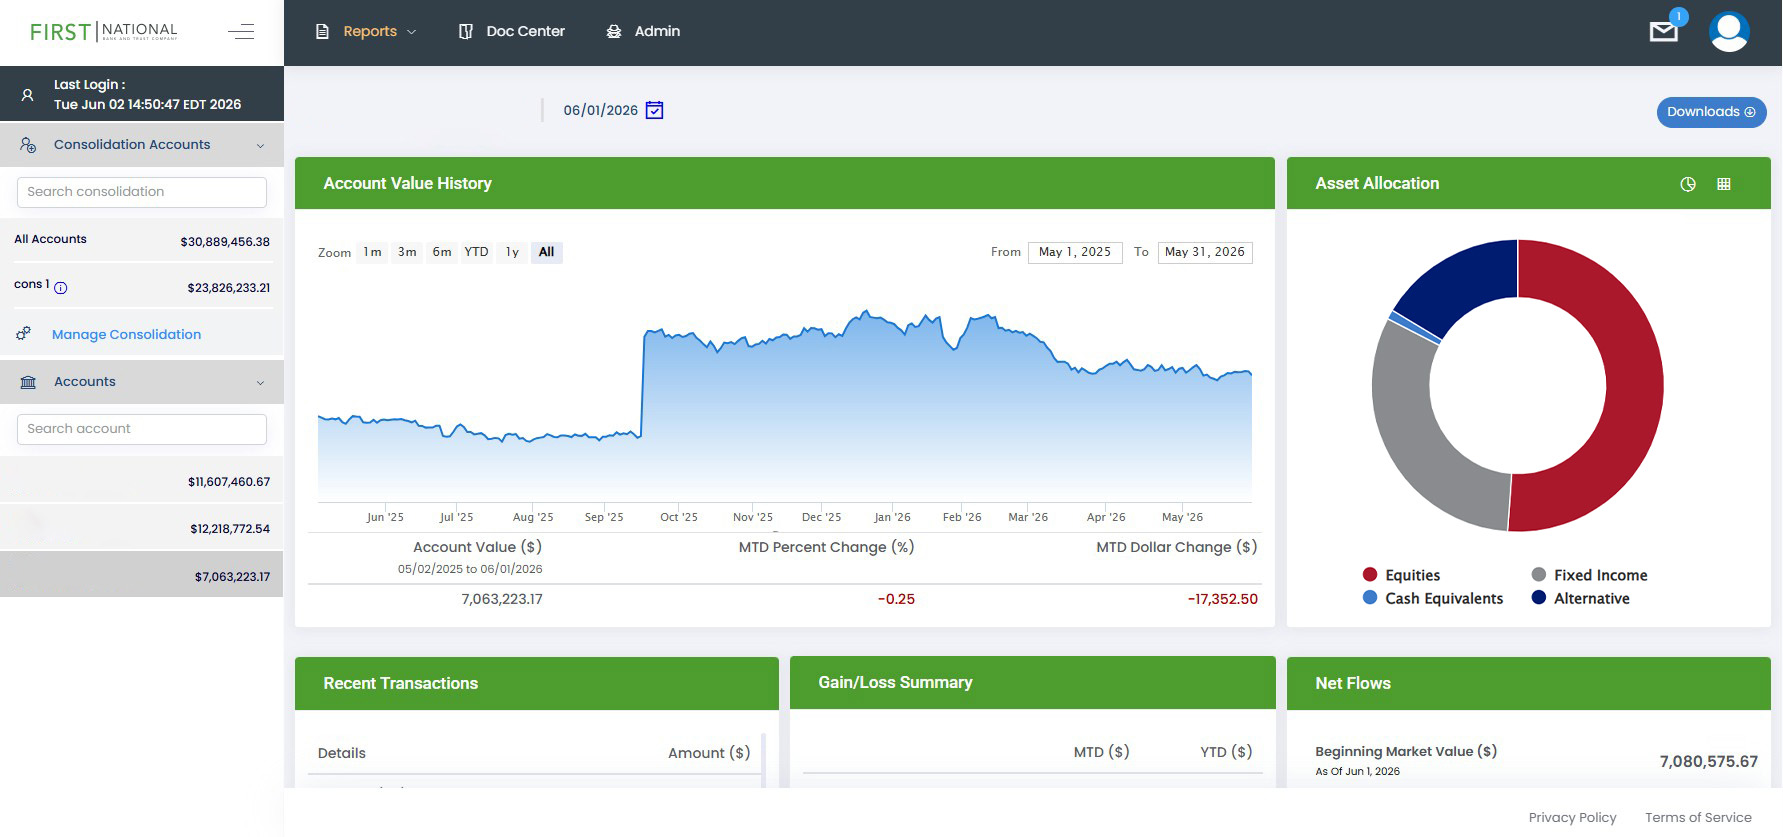The width and height of the screenshot is (1783, 837).
Task: Click the Downloads button
Action: coord(1711,112)
